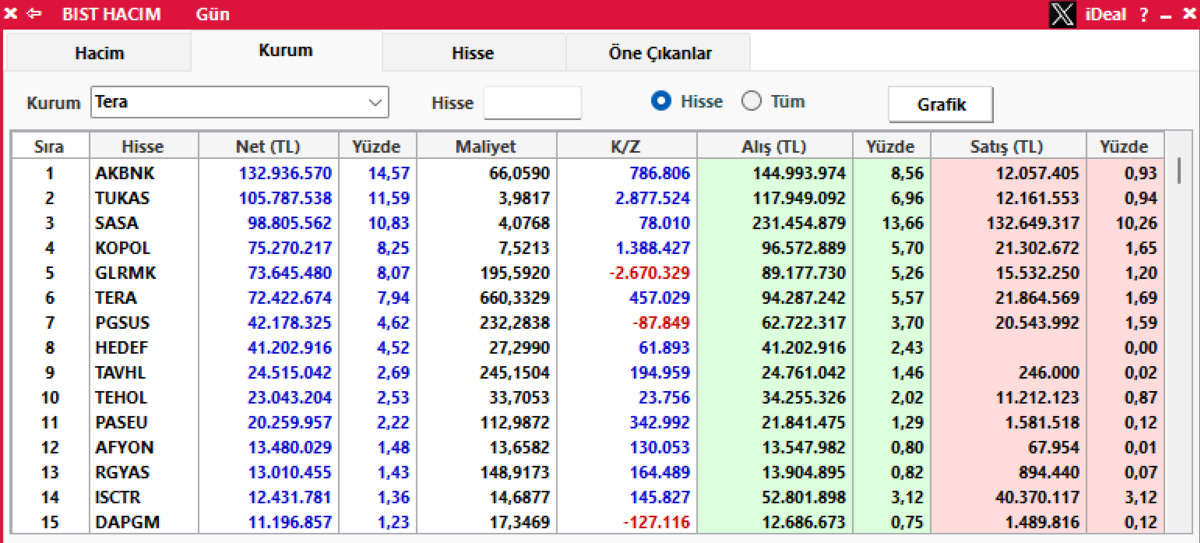Click the Grafik button
This screenshot has width=1200, height=543.
(x=941, y=103)
